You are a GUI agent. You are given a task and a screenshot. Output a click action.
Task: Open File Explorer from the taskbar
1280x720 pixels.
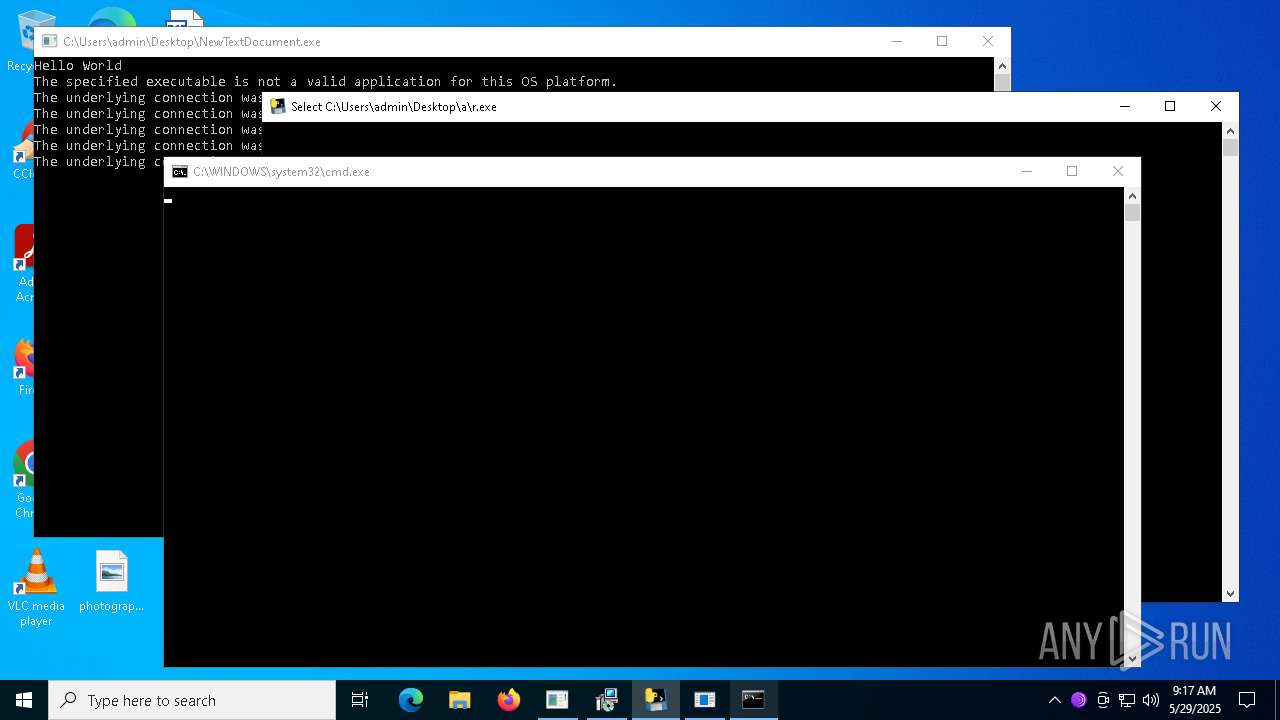point(460,700)
